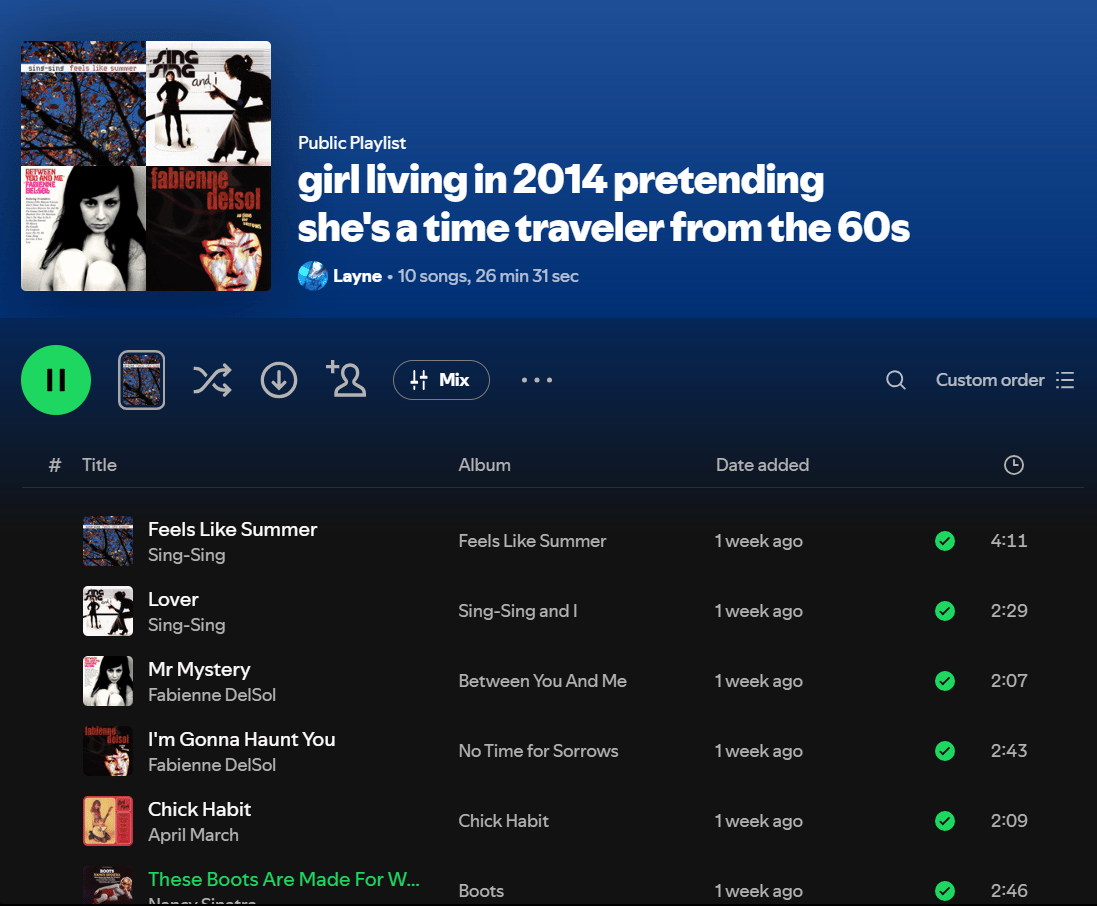1097x906 pixels.
Task: Sort by the Title column header
Action: (99, 465)
